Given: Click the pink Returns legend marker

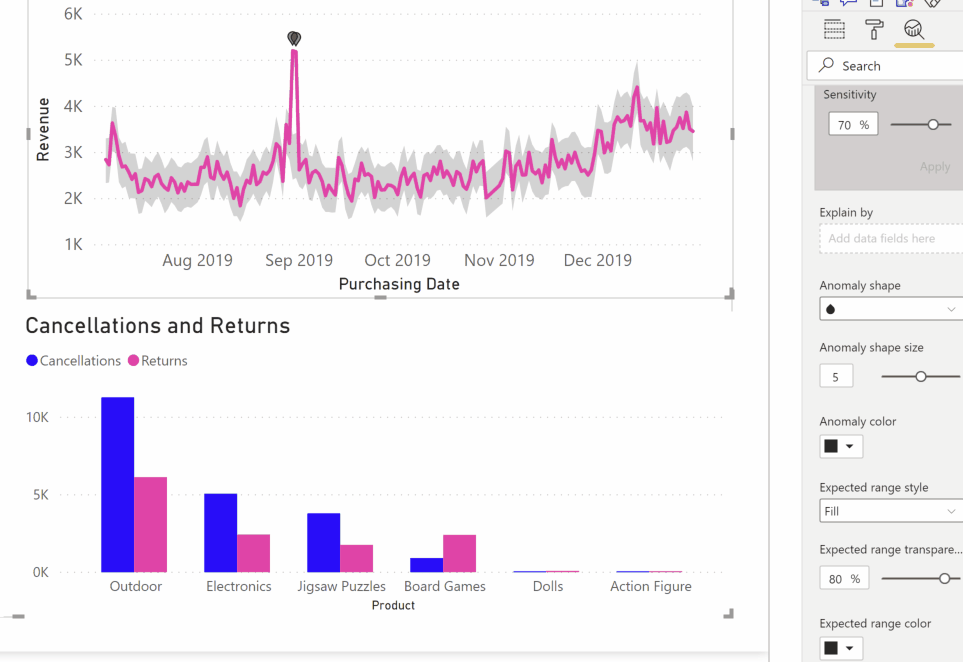Looking at the screenshot, I should point(133,361).
